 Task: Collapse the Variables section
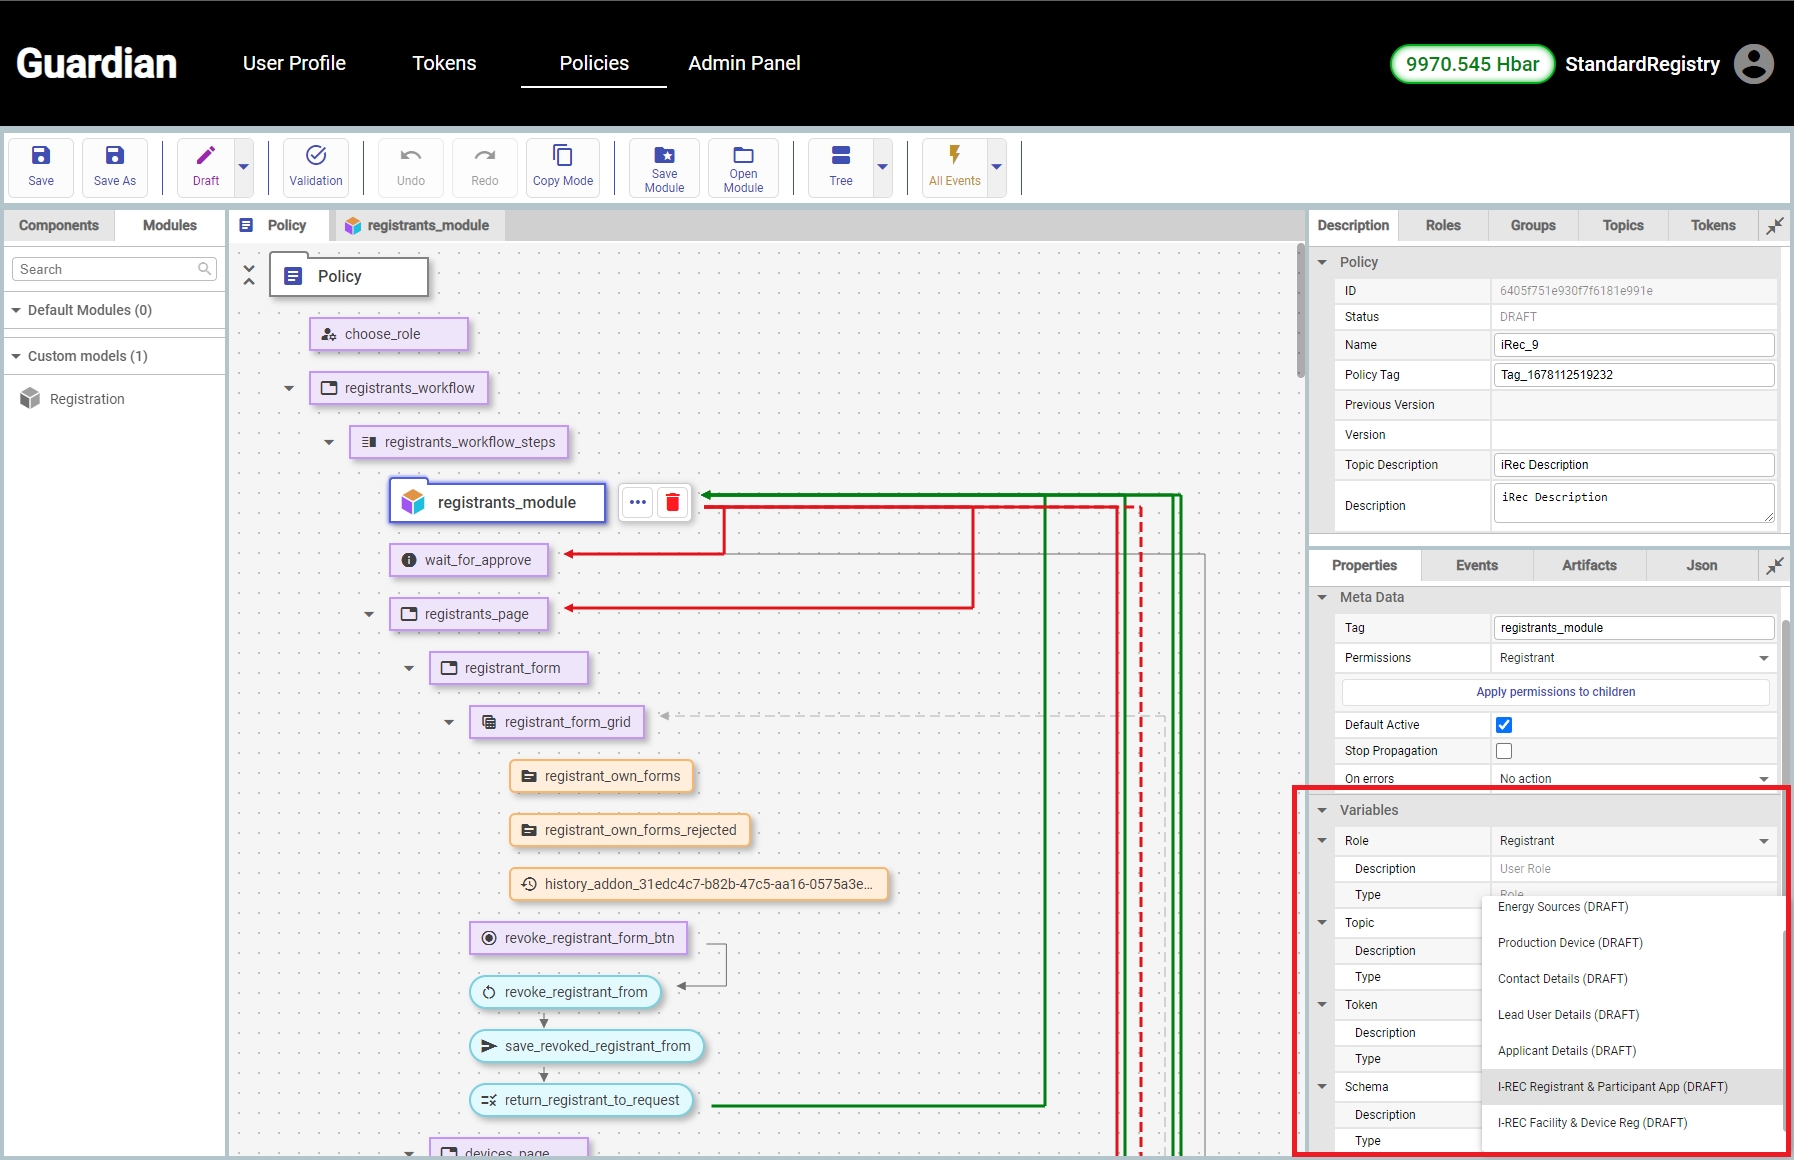[1322, 810]
